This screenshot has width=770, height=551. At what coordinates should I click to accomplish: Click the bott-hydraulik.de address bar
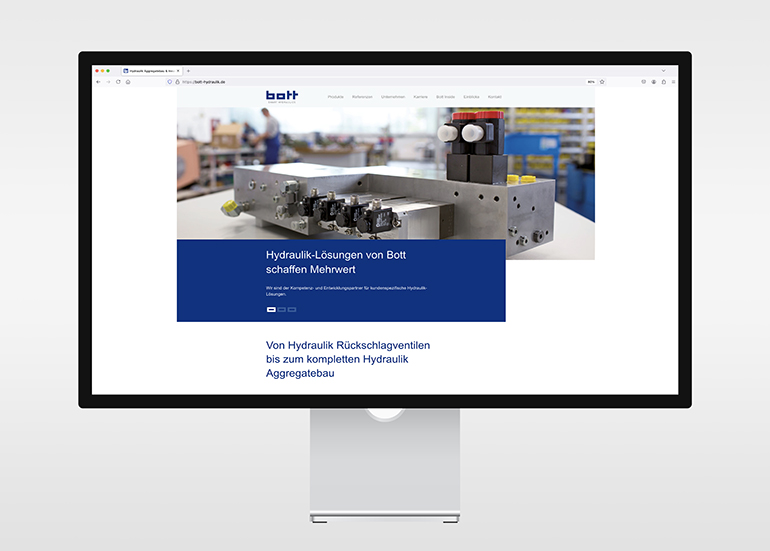point(383,82)
